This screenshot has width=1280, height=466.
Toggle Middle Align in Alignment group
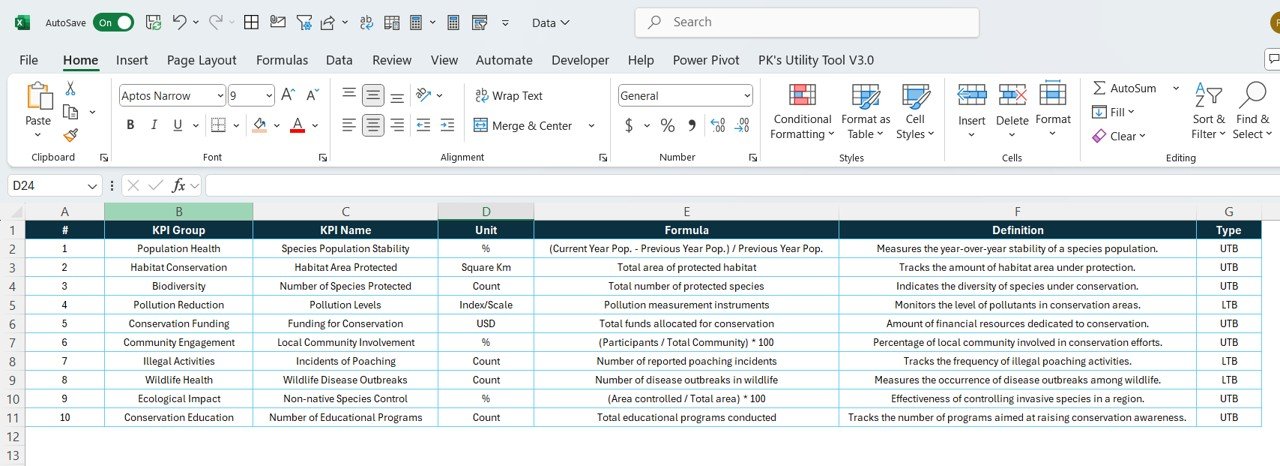tap(373, 95)
